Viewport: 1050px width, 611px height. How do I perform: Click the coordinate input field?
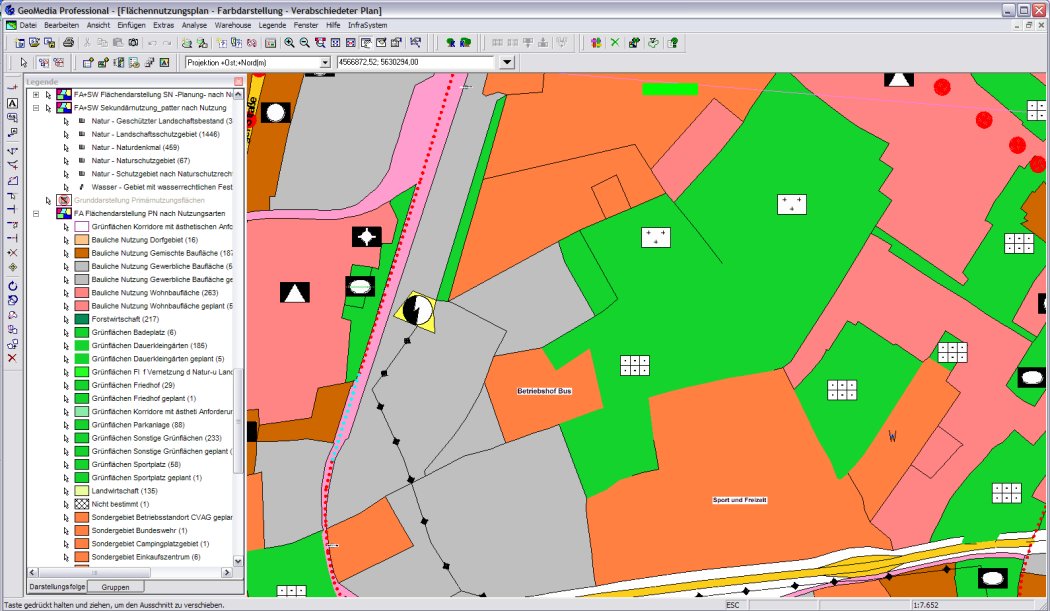point(415,62)
